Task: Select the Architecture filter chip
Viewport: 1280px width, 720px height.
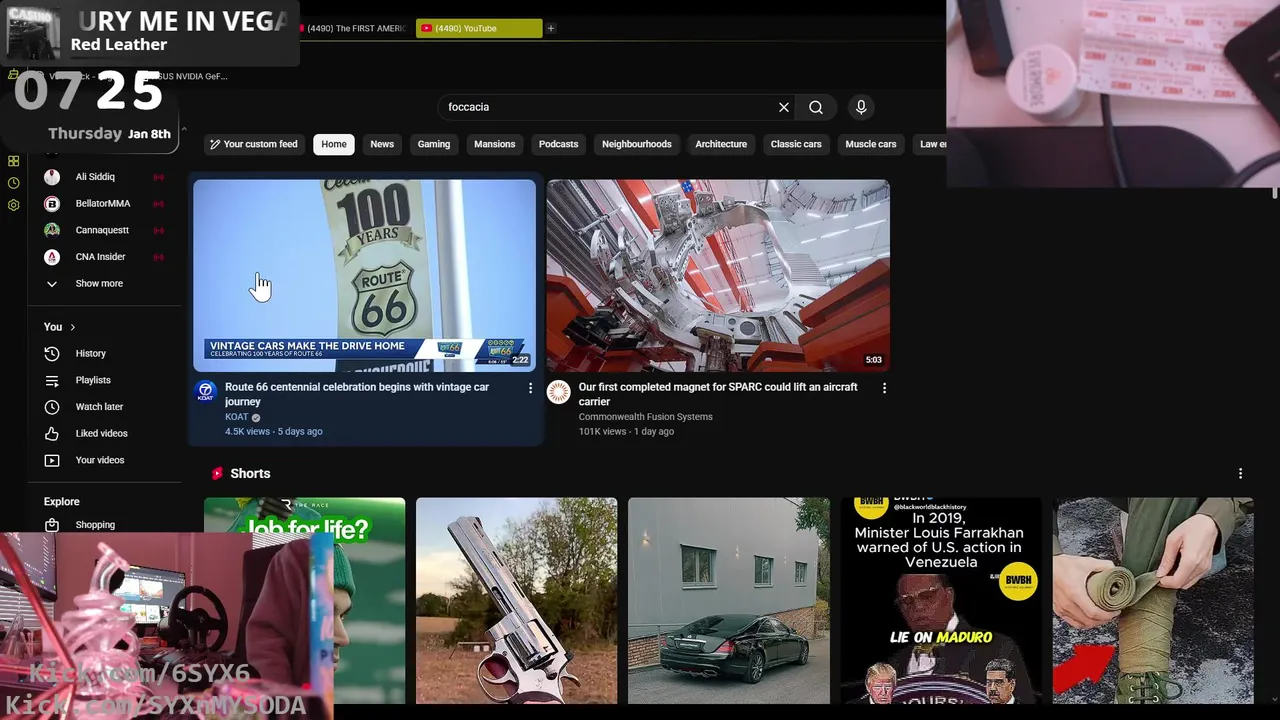Action: click(721, 144)
